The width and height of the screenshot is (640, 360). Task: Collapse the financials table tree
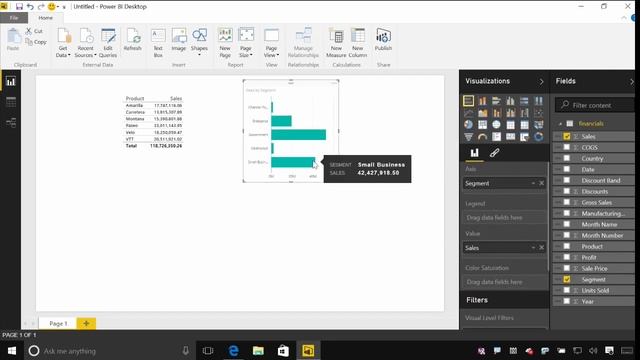click(x=560, y=124)
